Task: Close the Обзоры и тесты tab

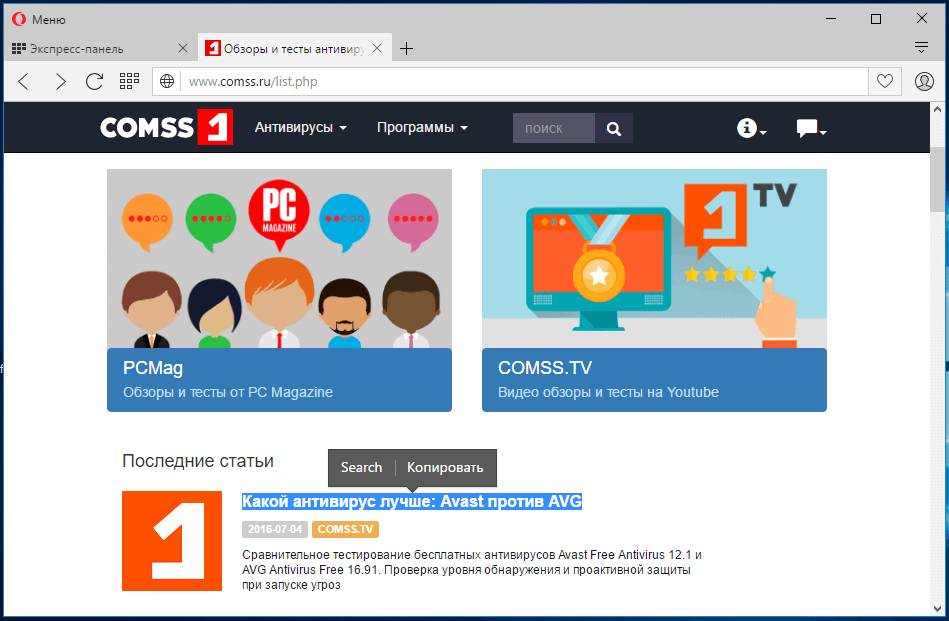Action: click(x=377, y=48)
